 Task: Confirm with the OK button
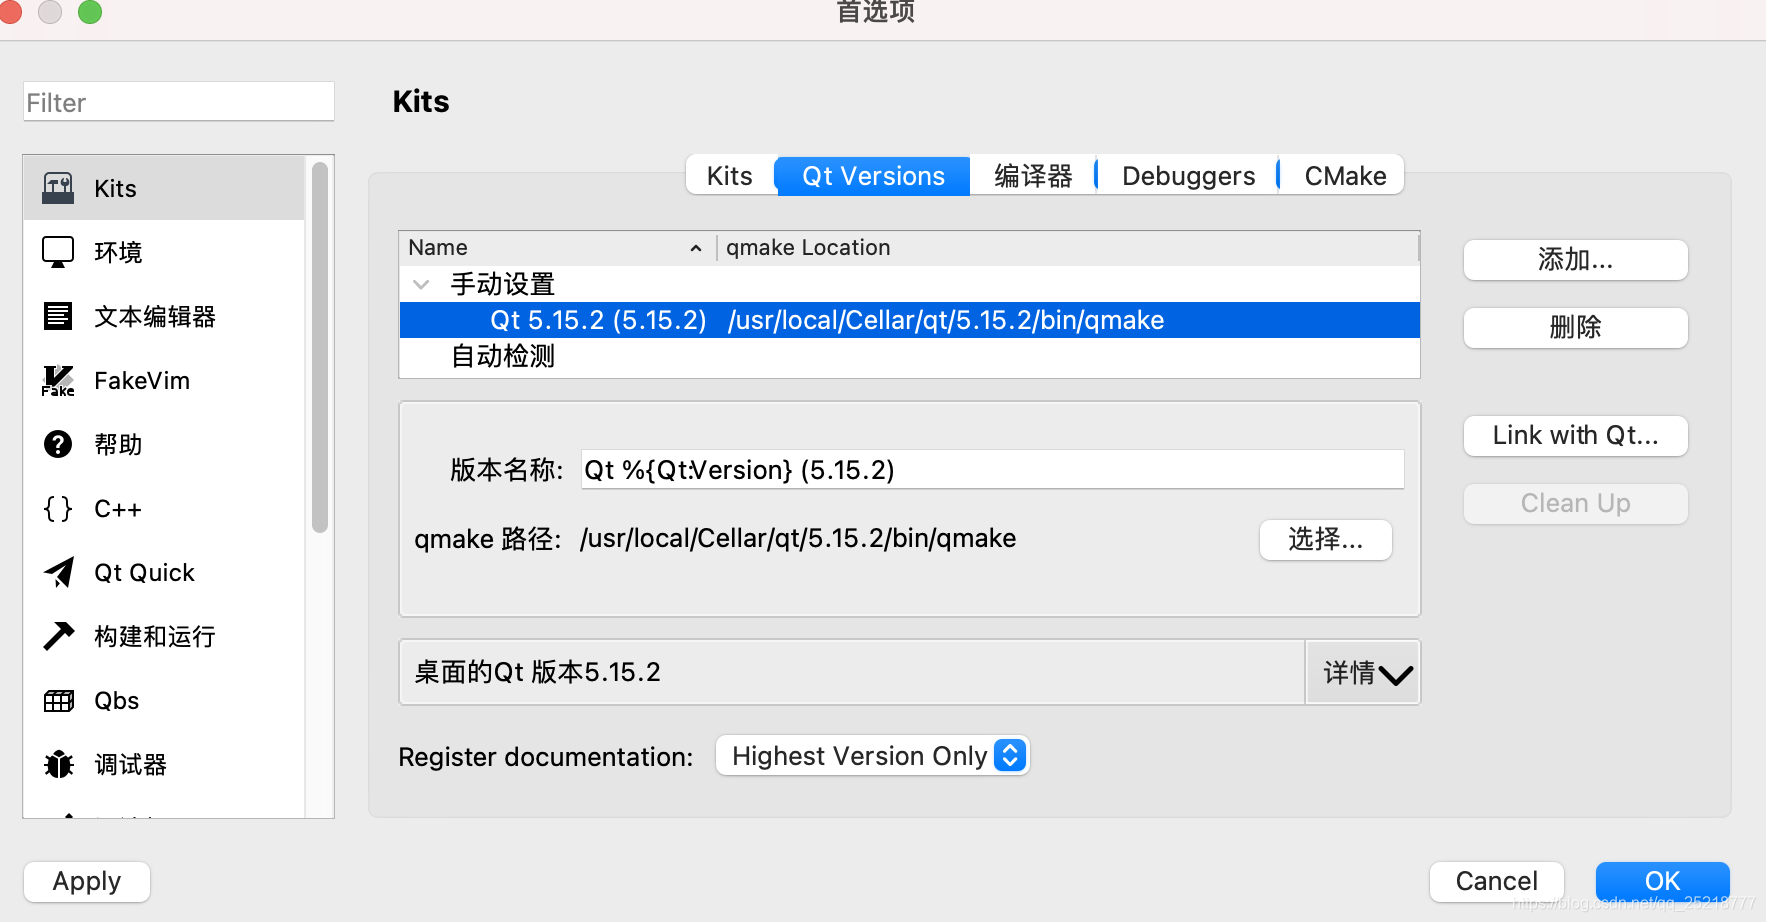(1662, 882)
